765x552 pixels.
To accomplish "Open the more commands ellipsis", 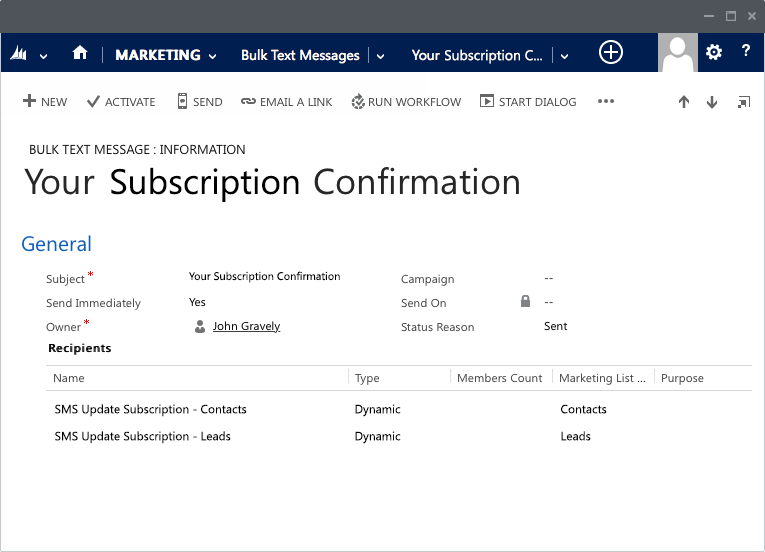I will point(606,101).
